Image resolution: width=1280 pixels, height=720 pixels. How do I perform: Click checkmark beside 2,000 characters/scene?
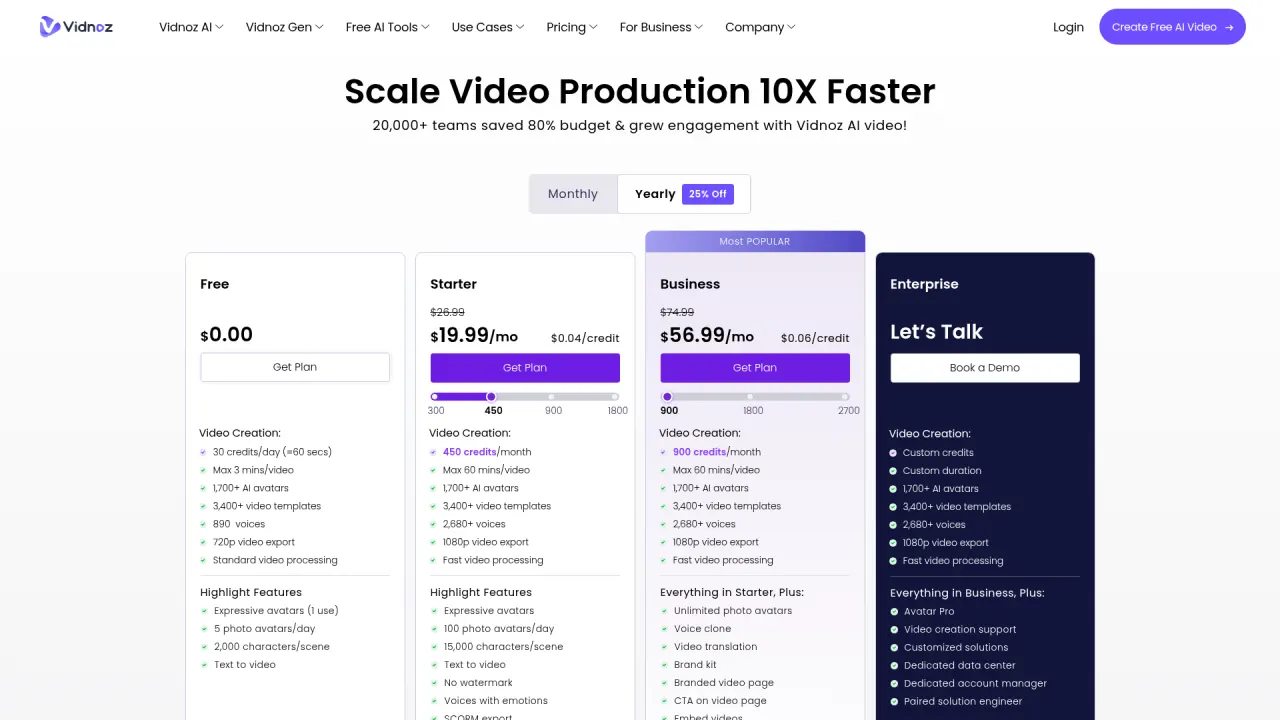[x=204, y=647]
